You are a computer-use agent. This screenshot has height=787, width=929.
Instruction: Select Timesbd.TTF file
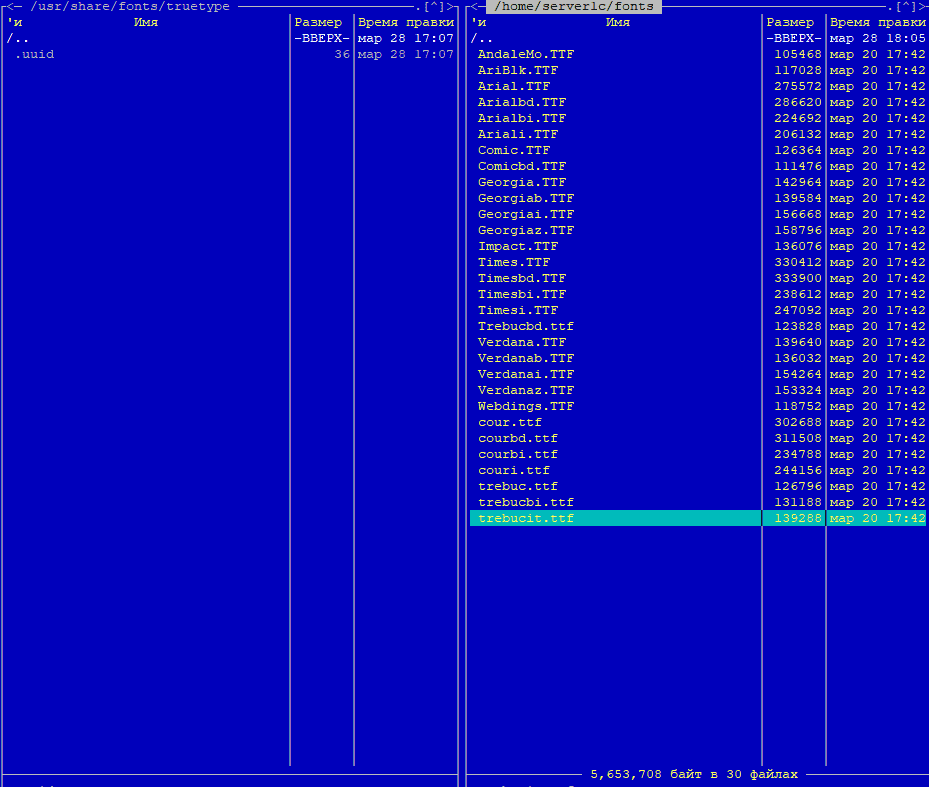tap(521, 279)
